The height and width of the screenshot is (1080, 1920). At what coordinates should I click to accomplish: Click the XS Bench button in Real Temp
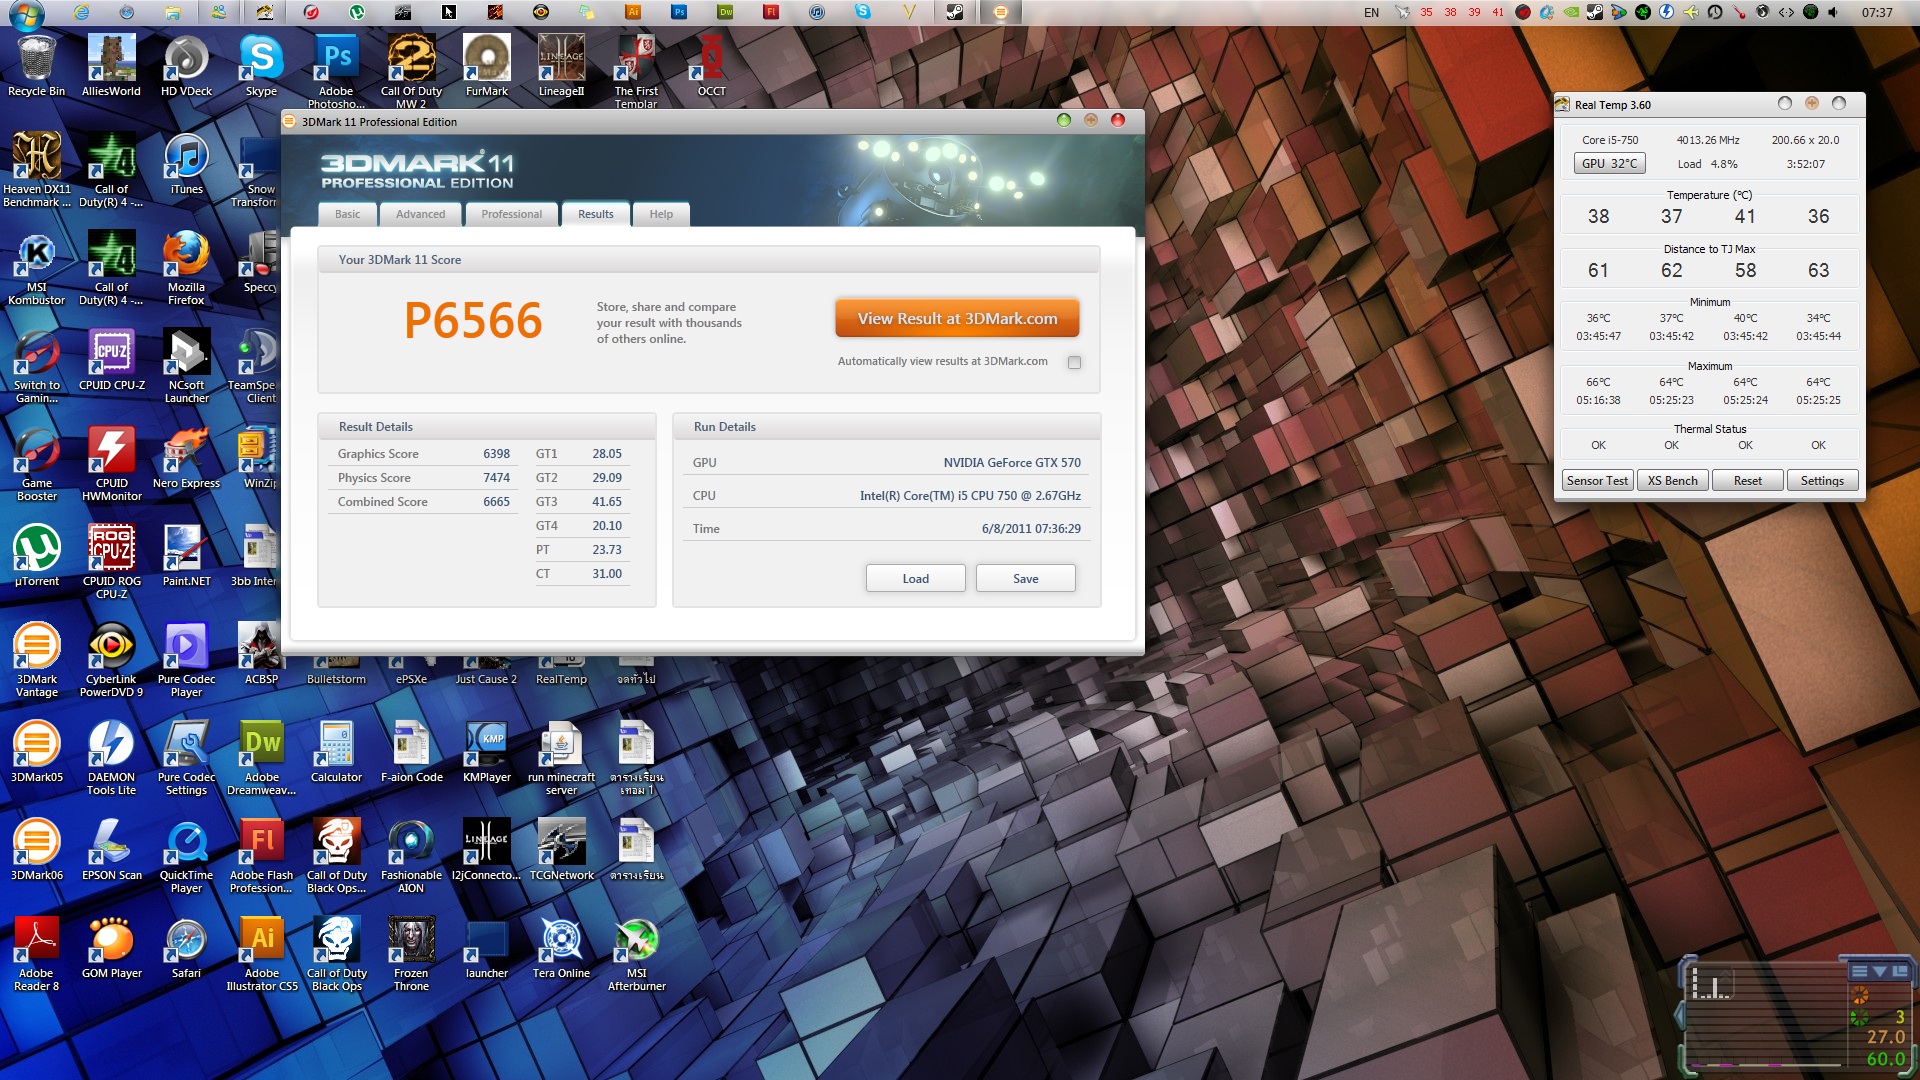click(1672, 481)
